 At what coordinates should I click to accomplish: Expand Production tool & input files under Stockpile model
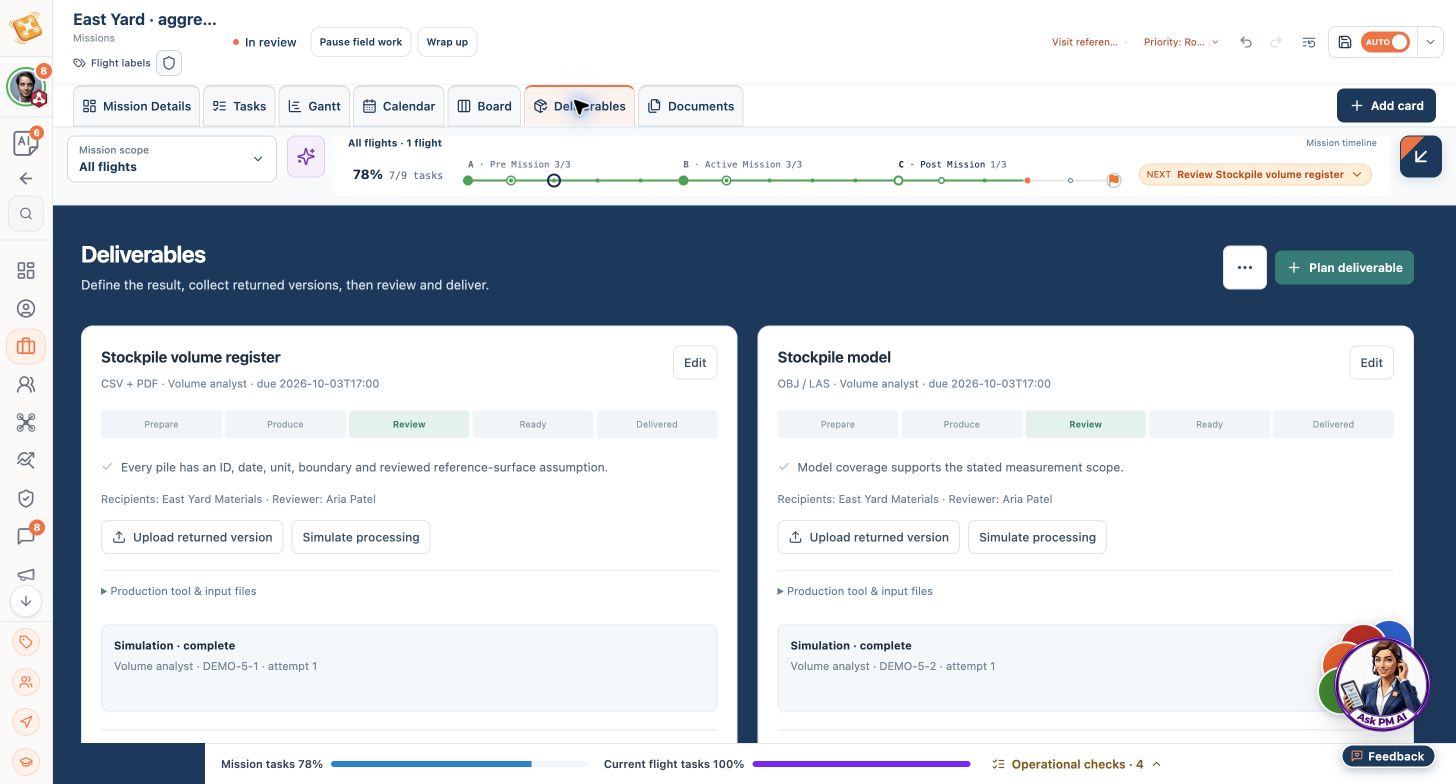pyautogui.click(x=855, y=591)
